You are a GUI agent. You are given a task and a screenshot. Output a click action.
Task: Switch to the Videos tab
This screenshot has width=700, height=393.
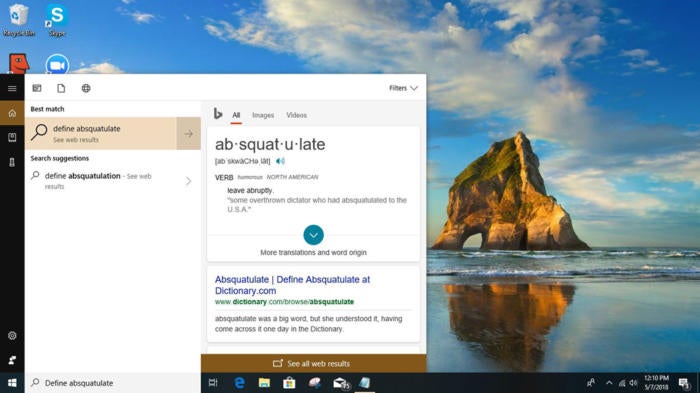pos(296,115)
